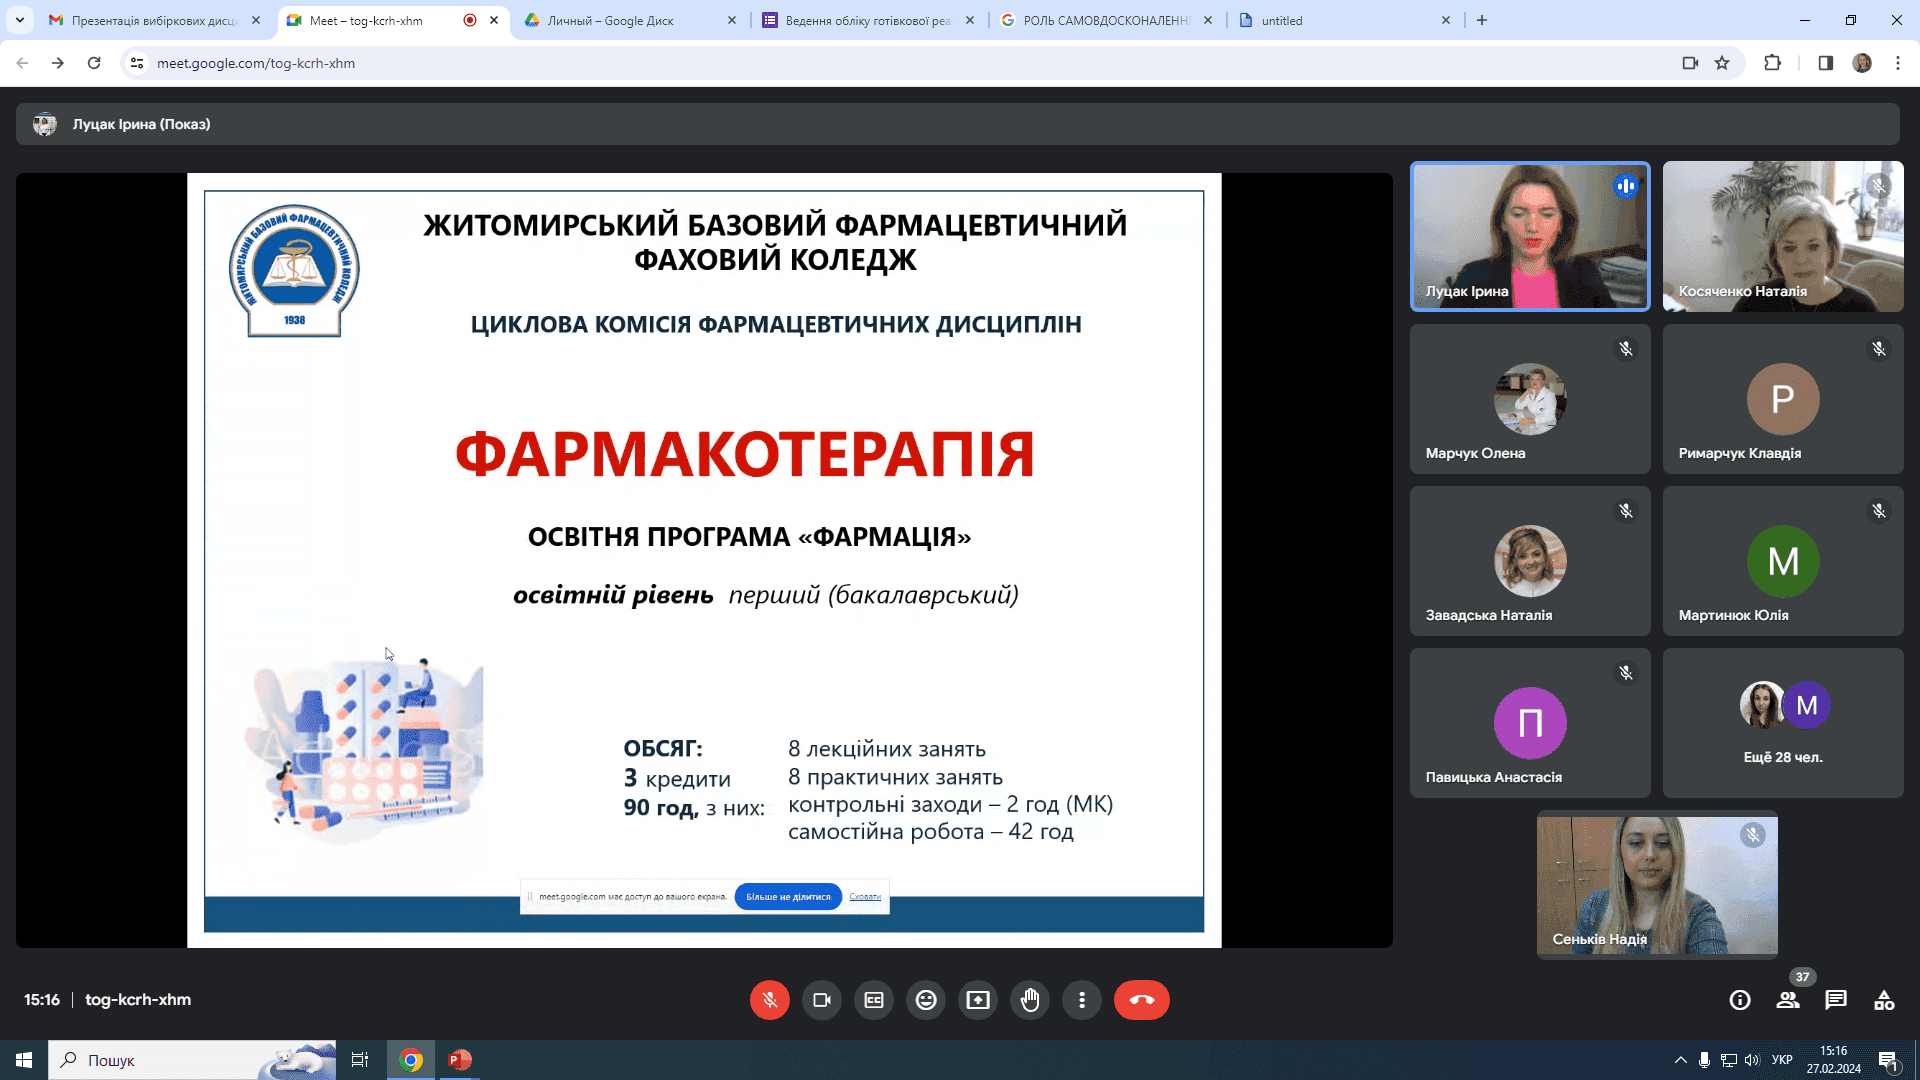This screenshot has width=1920, height=1080.
Task: Click Мартинюк Юлія participant tile
Action: pos(1783,561)
